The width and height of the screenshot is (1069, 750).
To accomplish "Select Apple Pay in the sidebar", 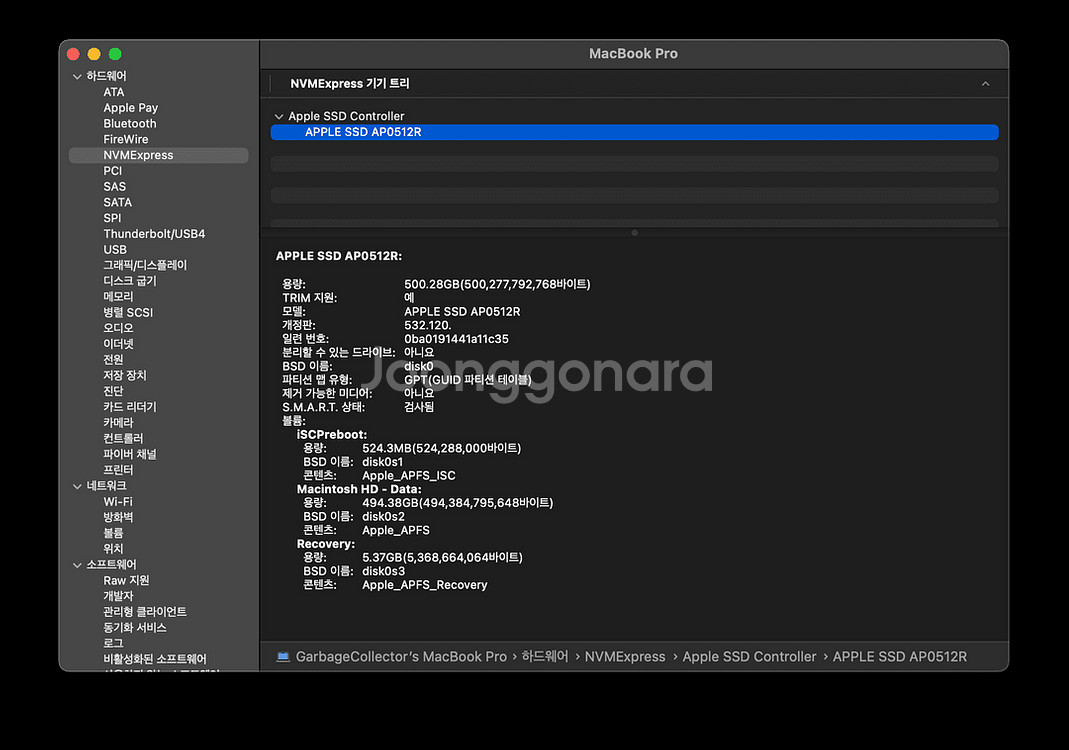I will (x=131, y=108).
